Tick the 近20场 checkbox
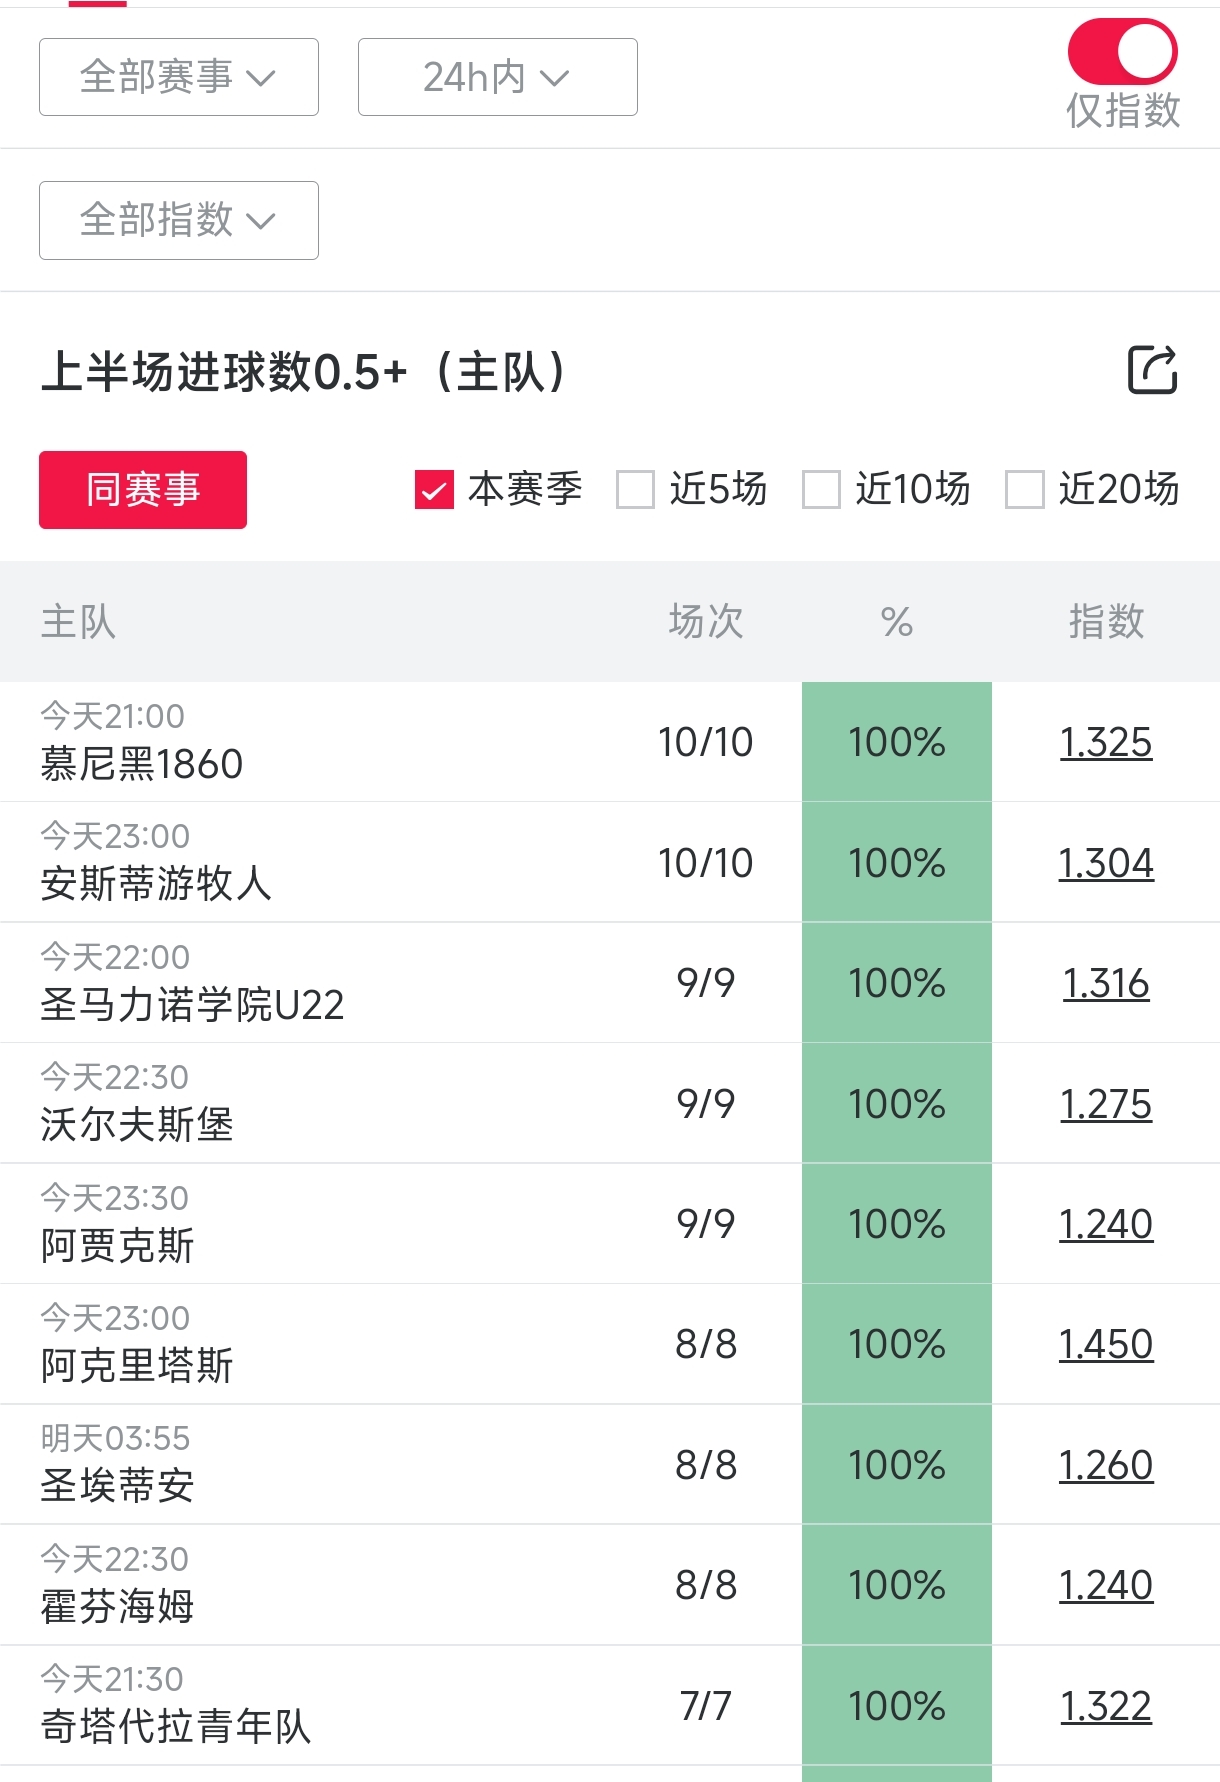 [1025, 490]
